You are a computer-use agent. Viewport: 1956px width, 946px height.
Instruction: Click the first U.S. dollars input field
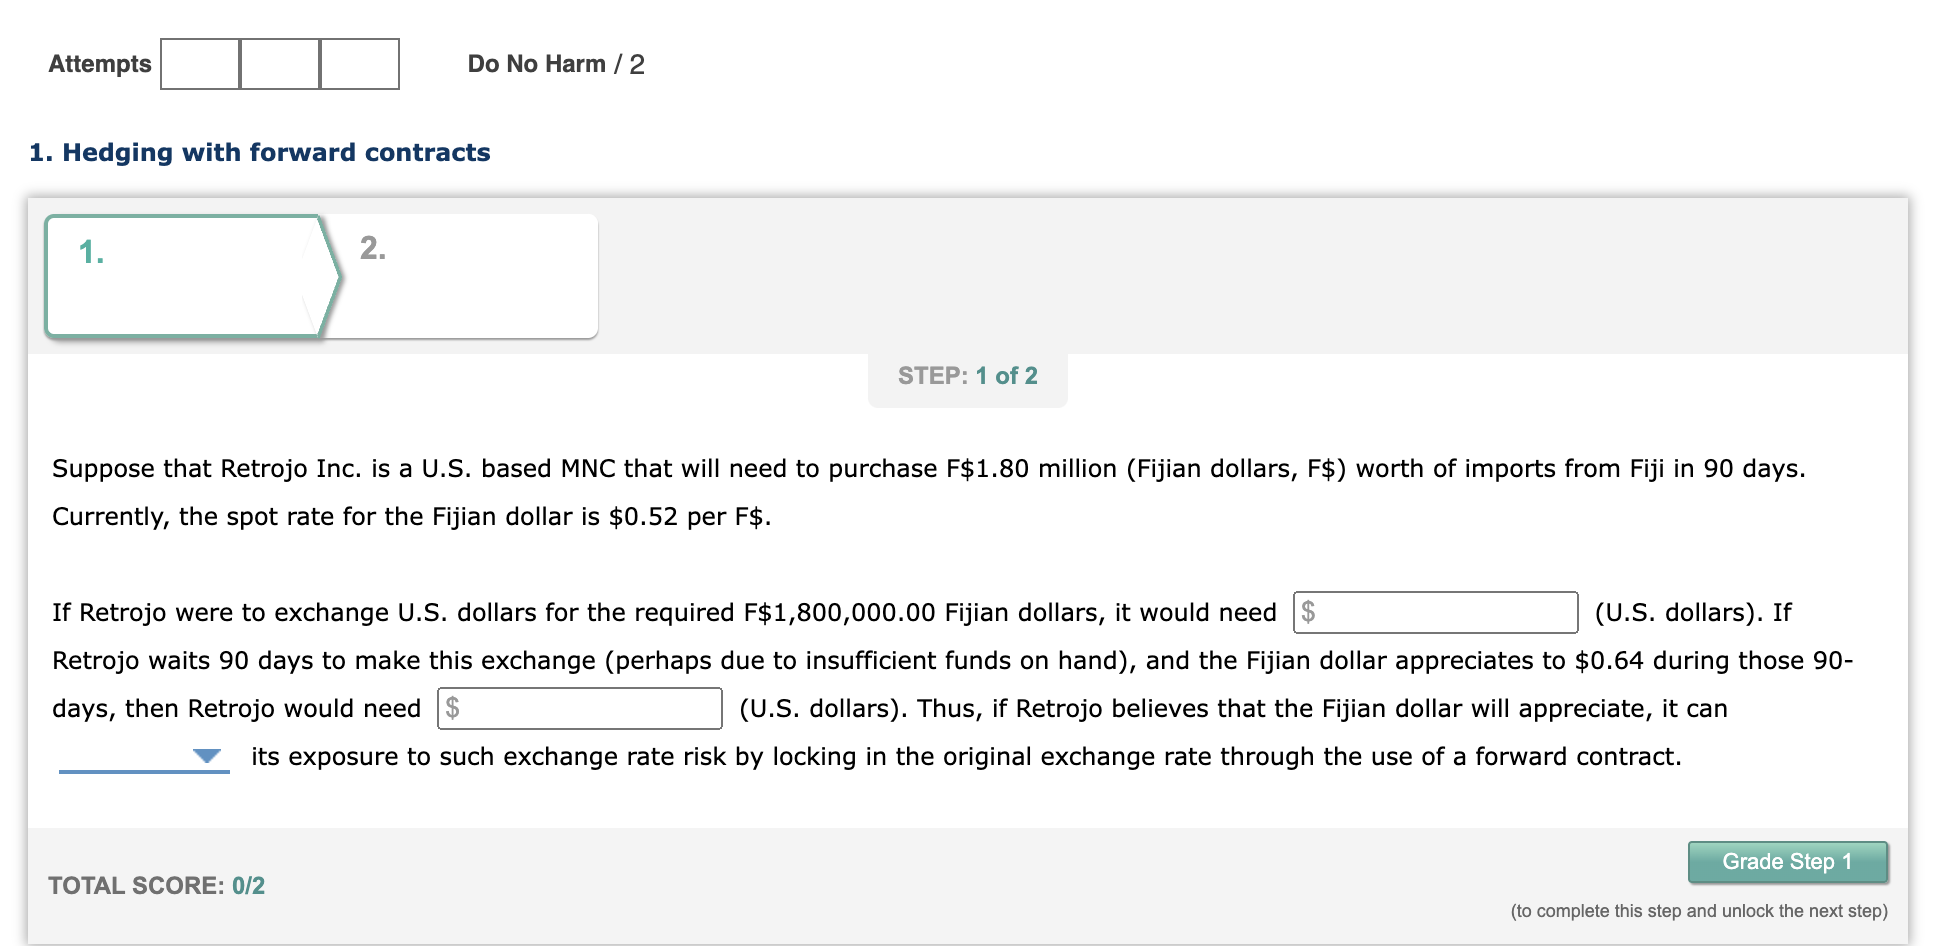click(x=1434, y=612)
